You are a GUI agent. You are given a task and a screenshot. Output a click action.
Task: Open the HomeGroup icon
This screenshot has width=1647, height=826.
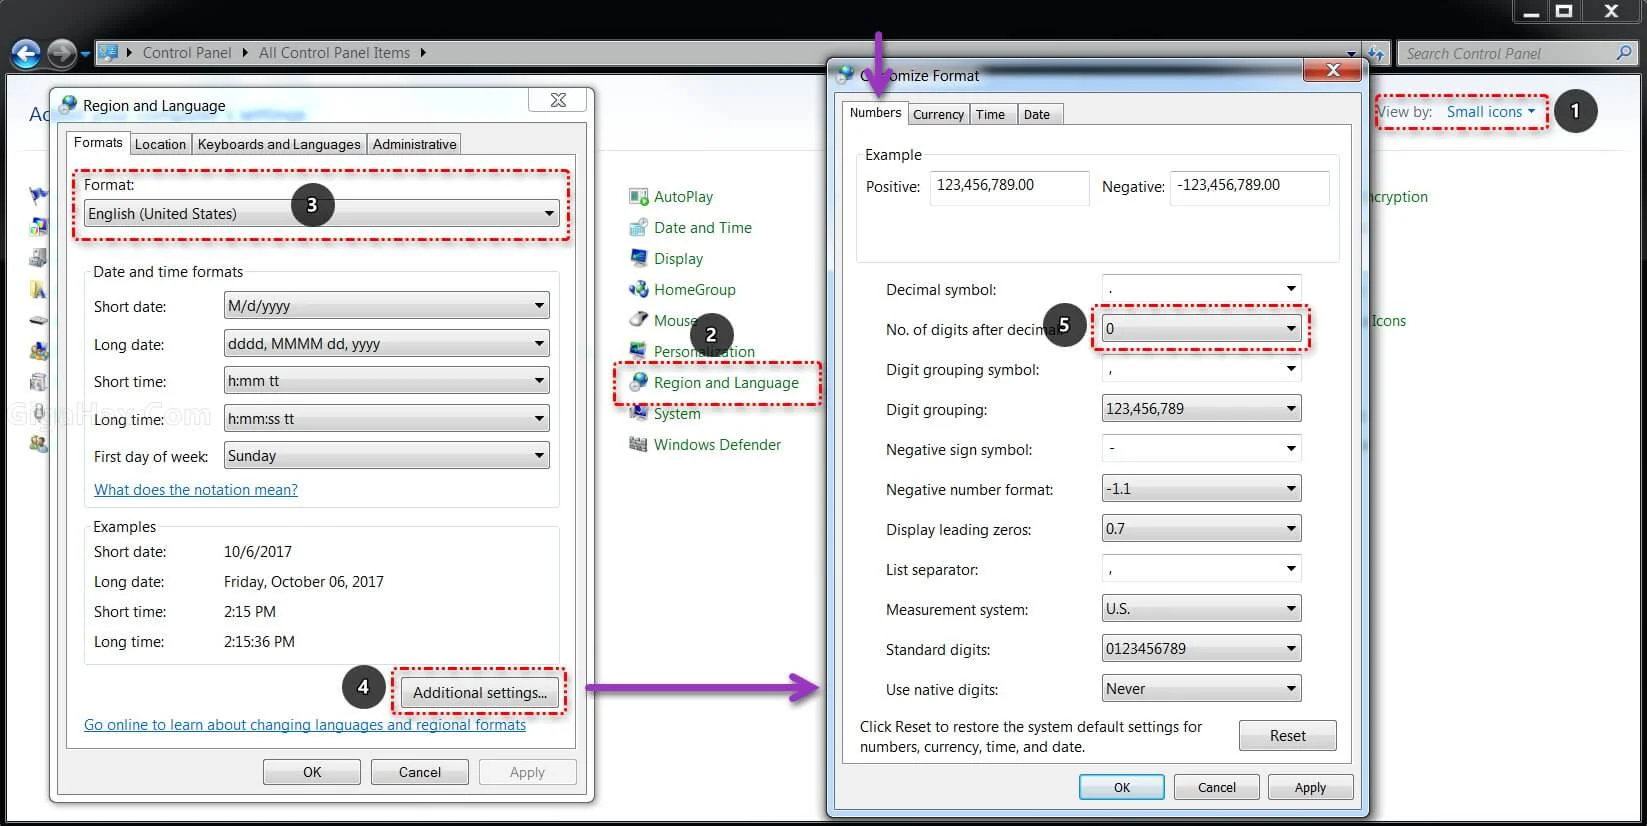(639, 290)
